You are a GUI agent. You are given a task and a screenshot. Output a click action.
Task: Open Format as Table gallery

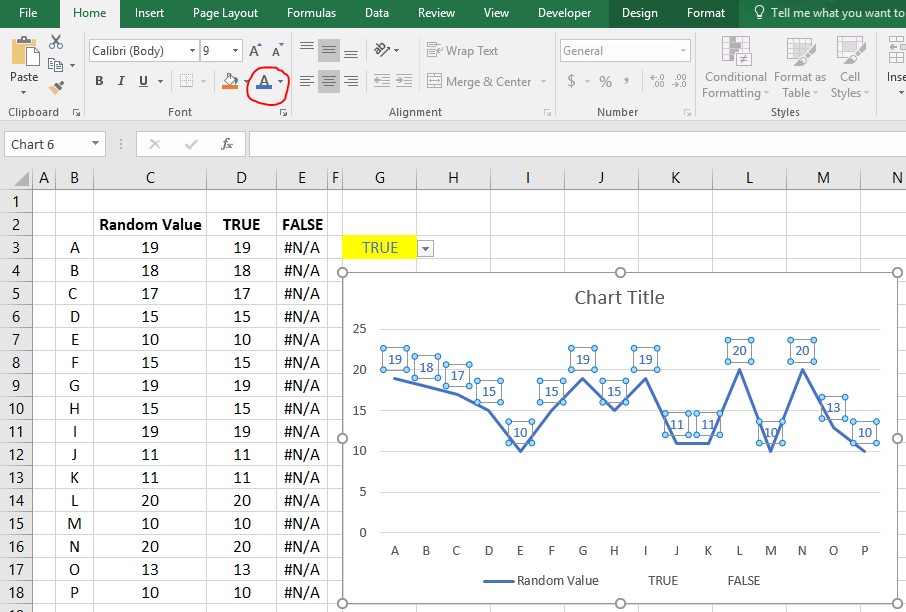800,67
